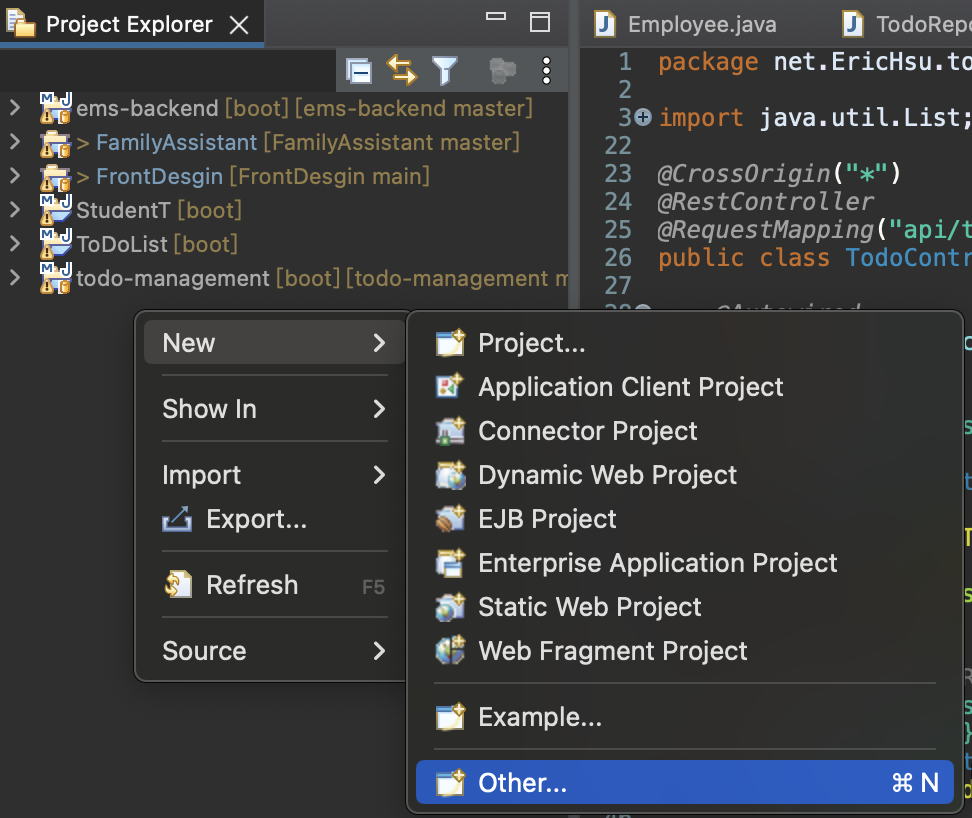Click the EJB Project icon
The width and height of the screenshot is (972, 818).
[451, 519]
